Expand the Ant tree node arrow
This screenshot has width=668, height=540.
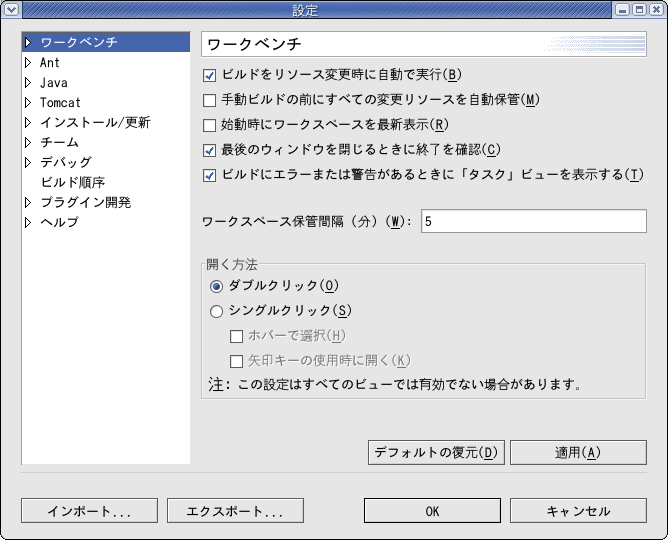[28, 63]
